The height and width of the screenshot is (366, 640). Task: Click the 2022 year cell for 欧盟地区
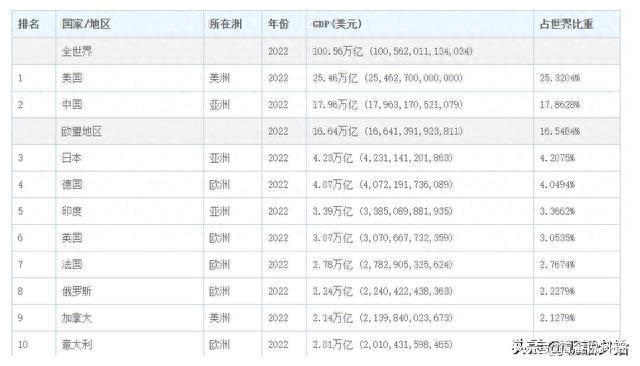[x=278, y=131]
